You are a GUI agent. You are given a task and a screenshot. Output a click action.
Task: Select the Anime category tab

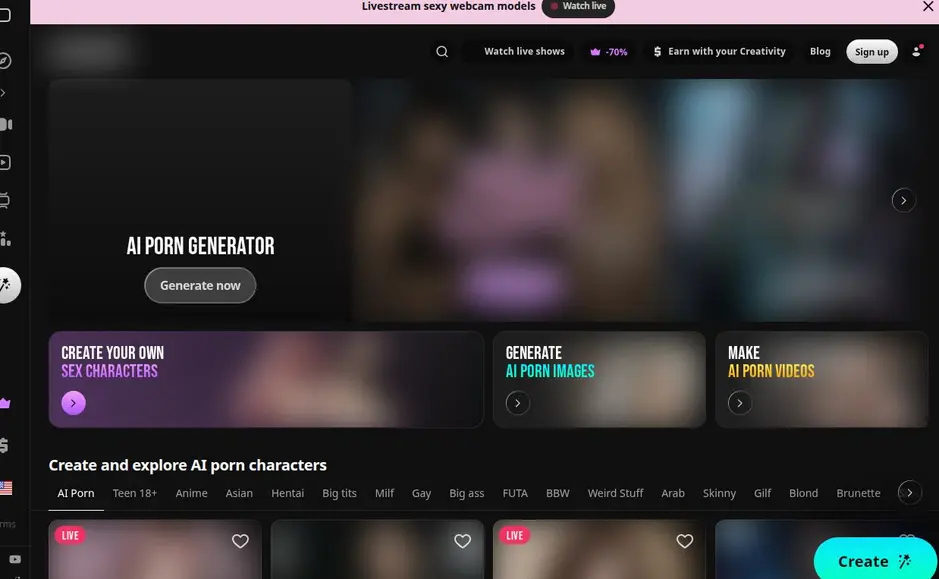191,493
